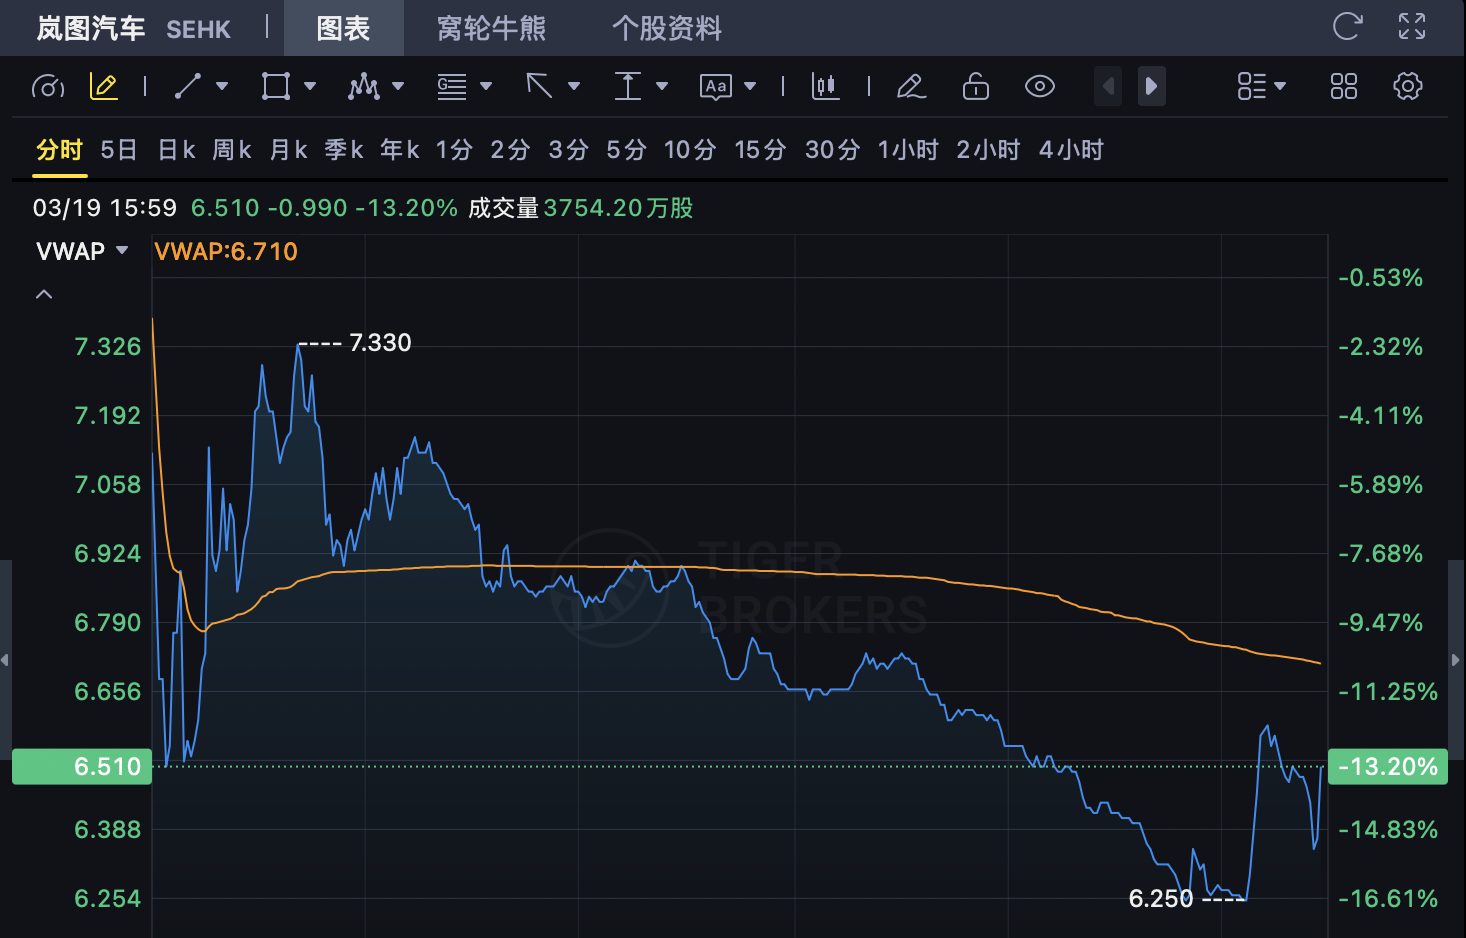
Task: Open chart settings with the gear icon
Action: coord(1408,86)
